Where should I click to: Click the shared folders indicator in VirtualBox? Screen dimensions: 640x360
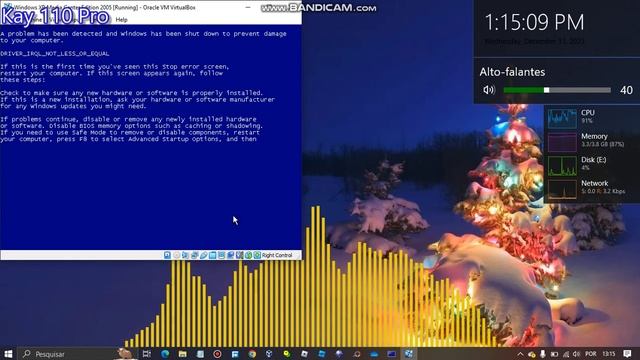tap(212, 255)
